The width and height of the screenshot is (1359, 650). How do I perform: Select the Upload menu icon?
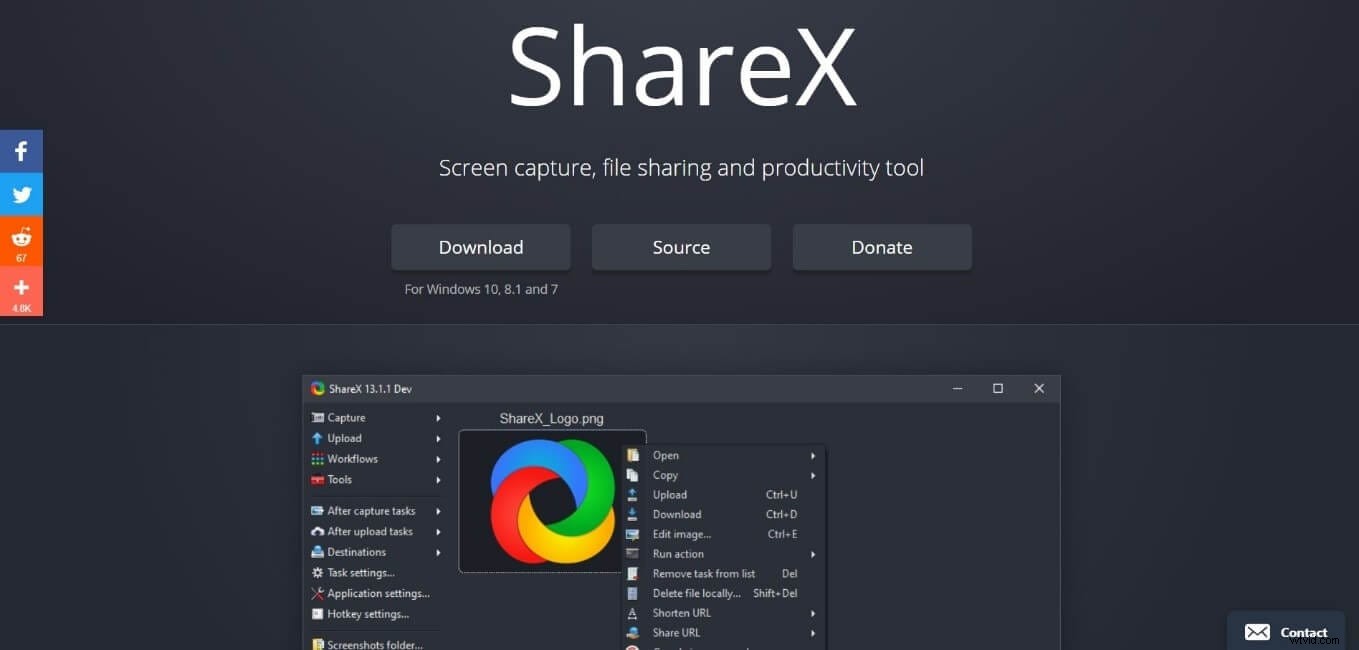click(x=318, y=438)
